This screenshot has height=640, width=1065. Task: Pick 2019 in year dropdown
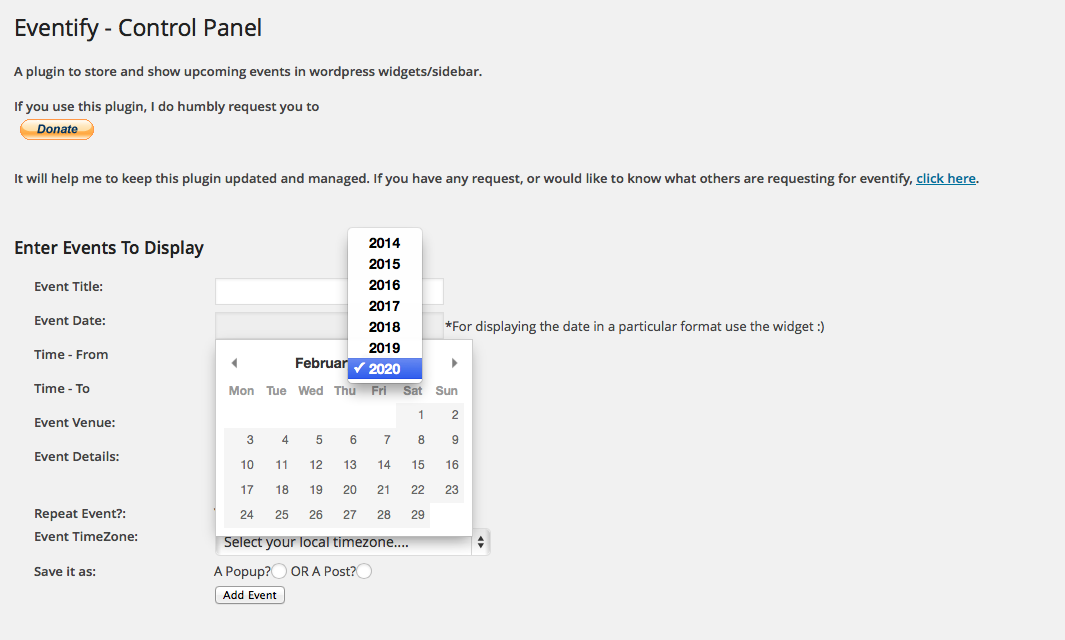pyautogui.click(x=384, y=348)
